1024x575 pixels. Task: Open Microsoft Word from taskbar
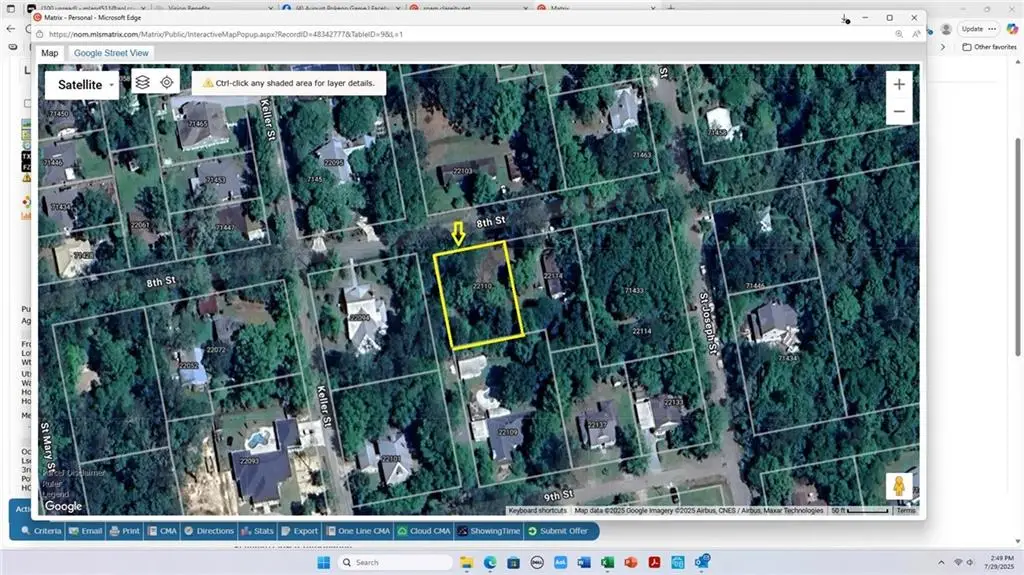tap(584, 562)
